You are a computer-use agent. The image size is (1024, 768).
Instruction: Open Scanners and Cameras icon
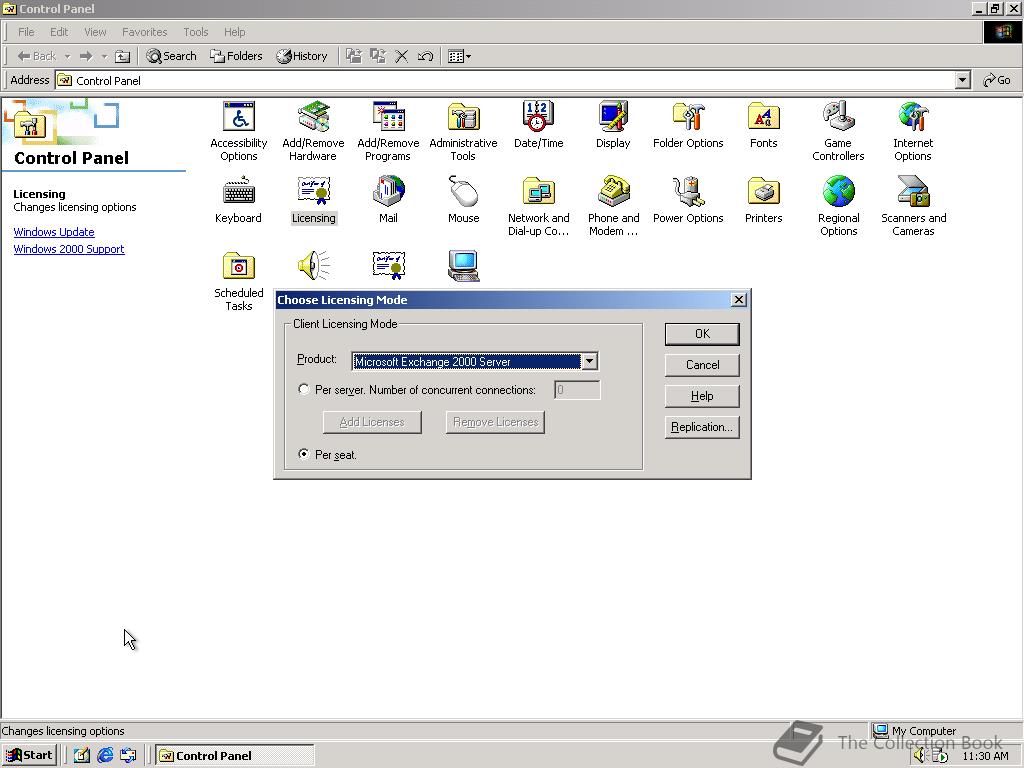pyautogui.click(x=913, y=206)
